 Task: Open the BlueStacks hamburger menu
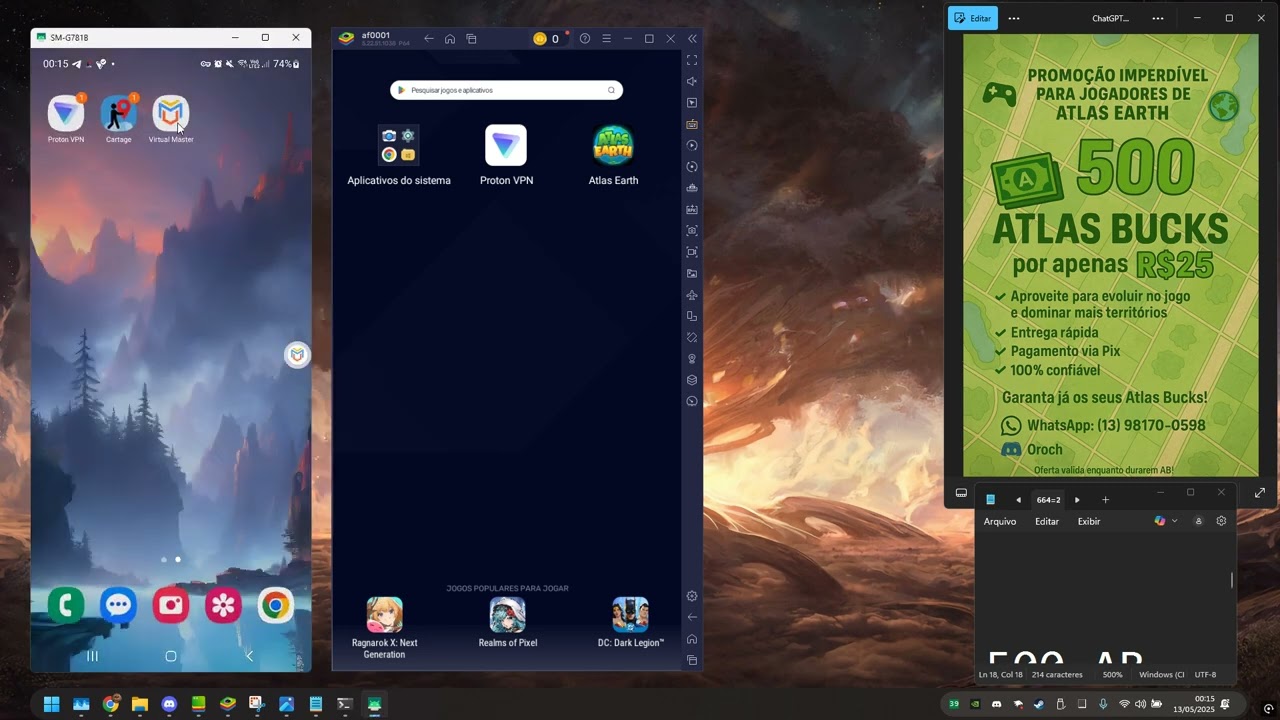606,38
